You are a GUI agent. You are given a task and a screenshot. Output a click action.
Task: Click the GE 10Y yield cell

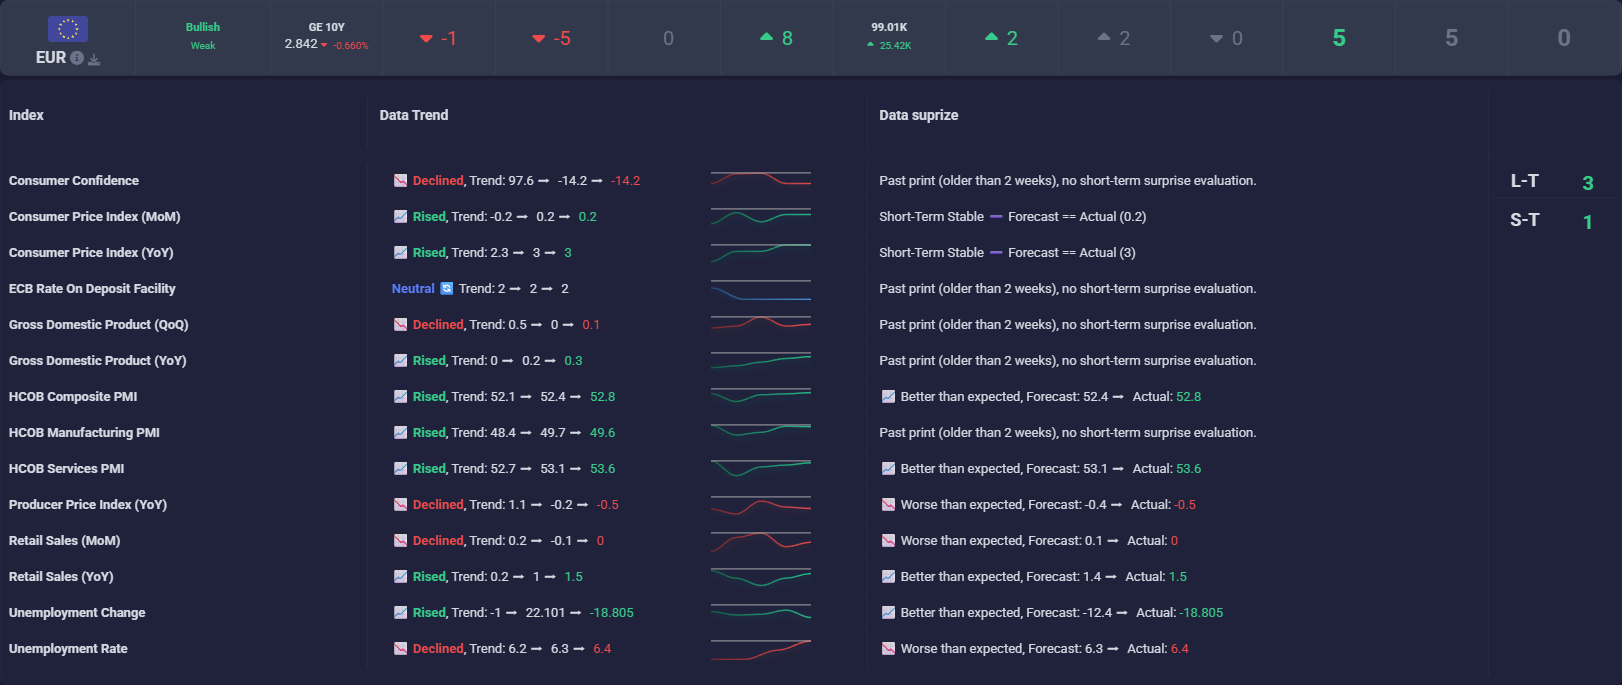click(327, 36)
